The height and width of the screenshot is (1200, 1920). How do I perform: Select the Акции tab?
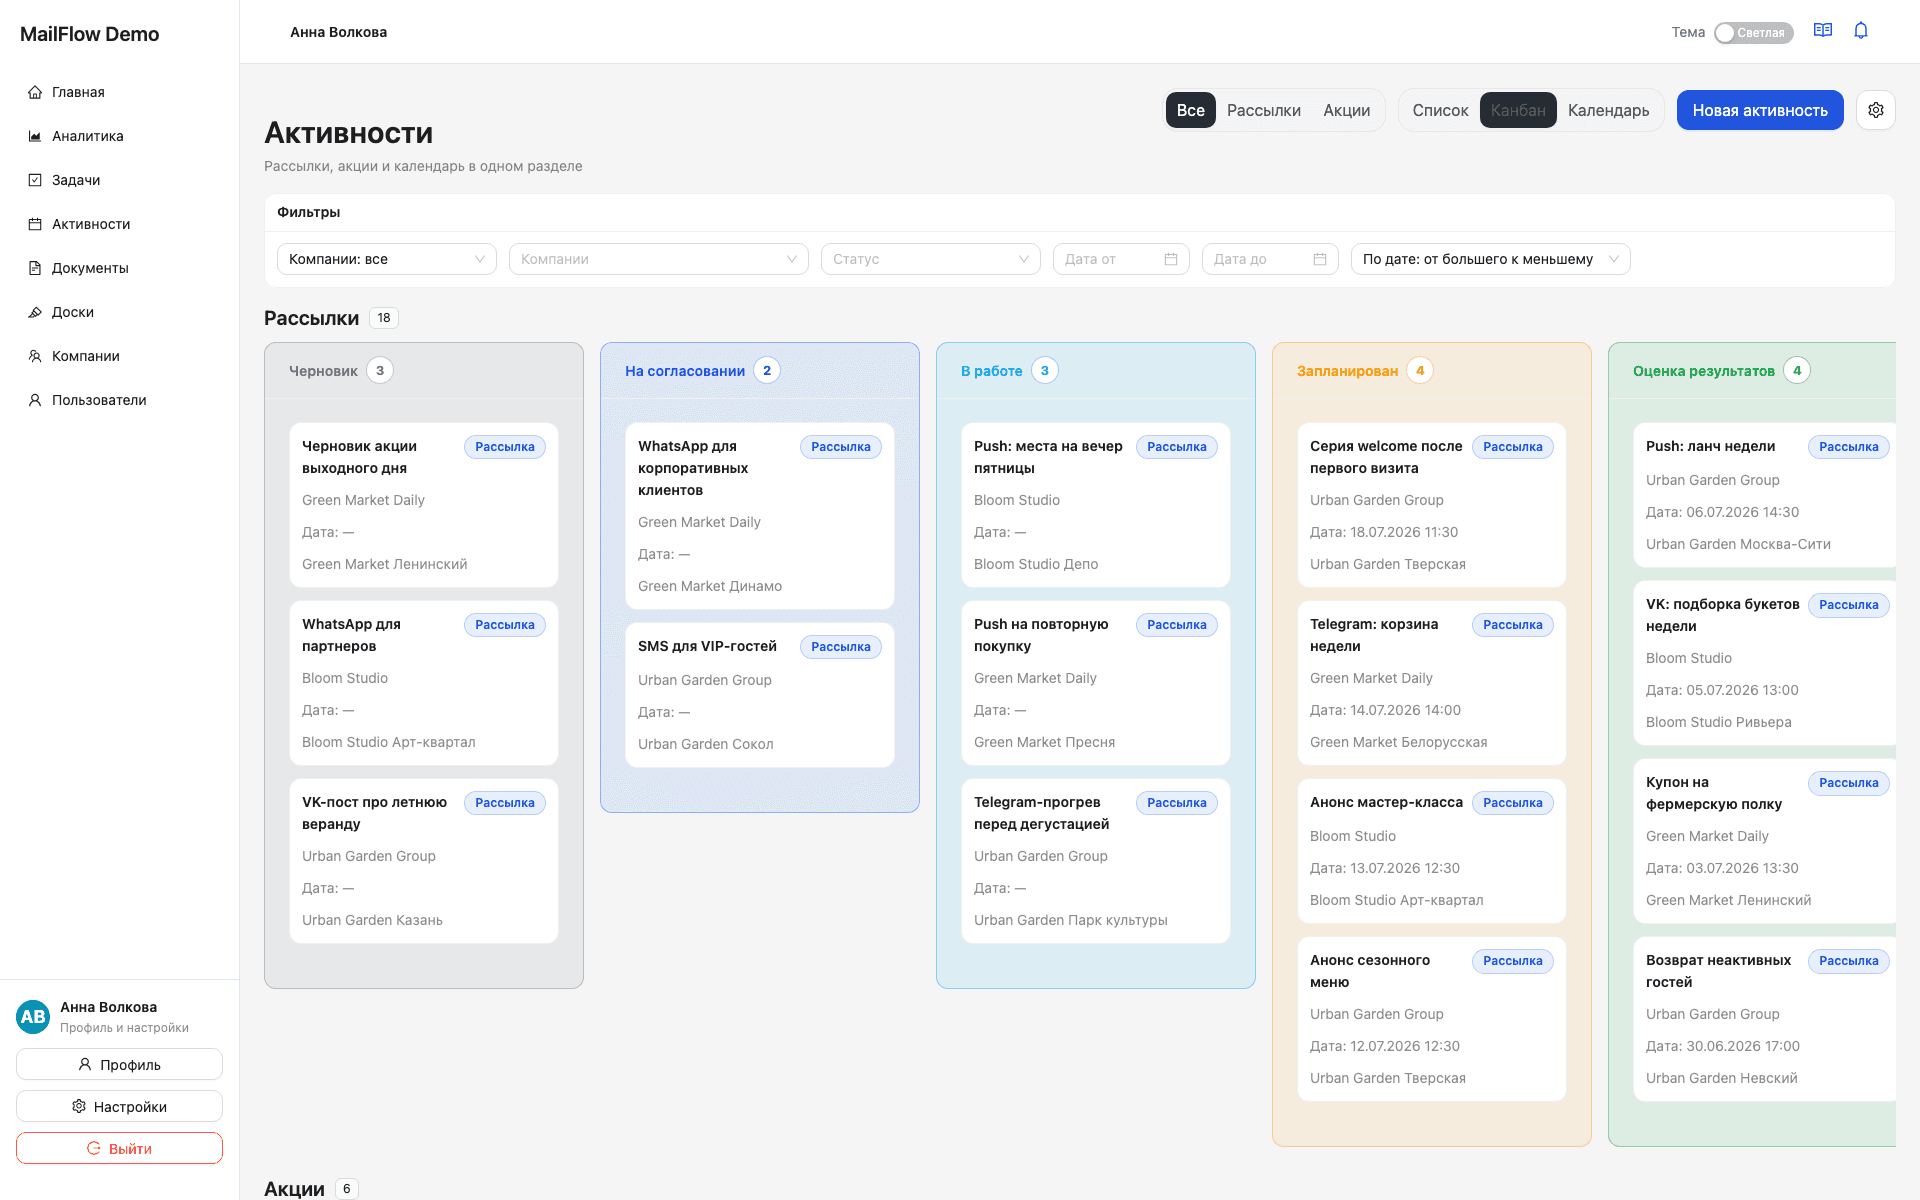[1346, 110]
